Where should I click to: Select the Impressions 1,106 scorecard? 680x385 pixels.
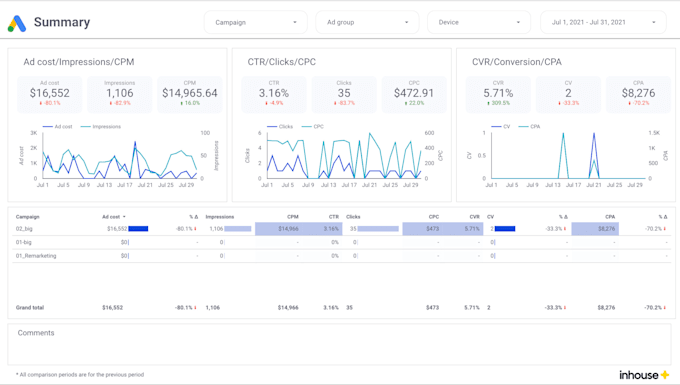tap(120, 95)
